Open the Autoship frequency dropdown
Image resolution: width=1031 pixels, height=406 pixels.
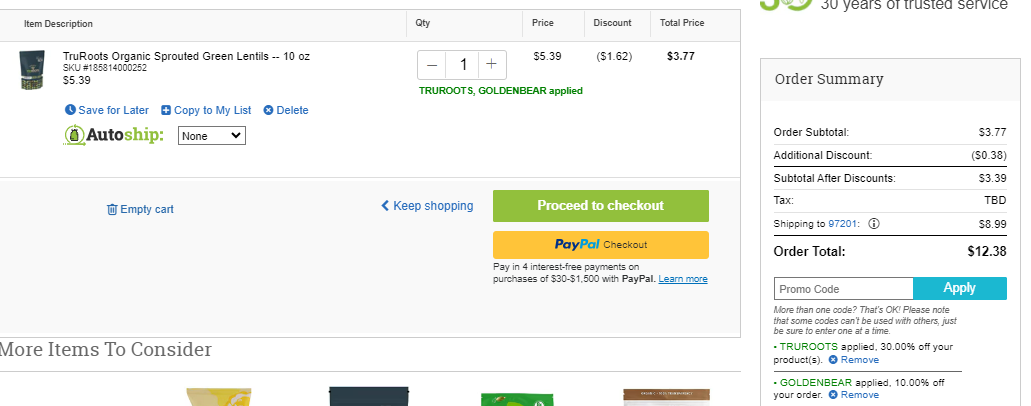(x=212, y=136)
